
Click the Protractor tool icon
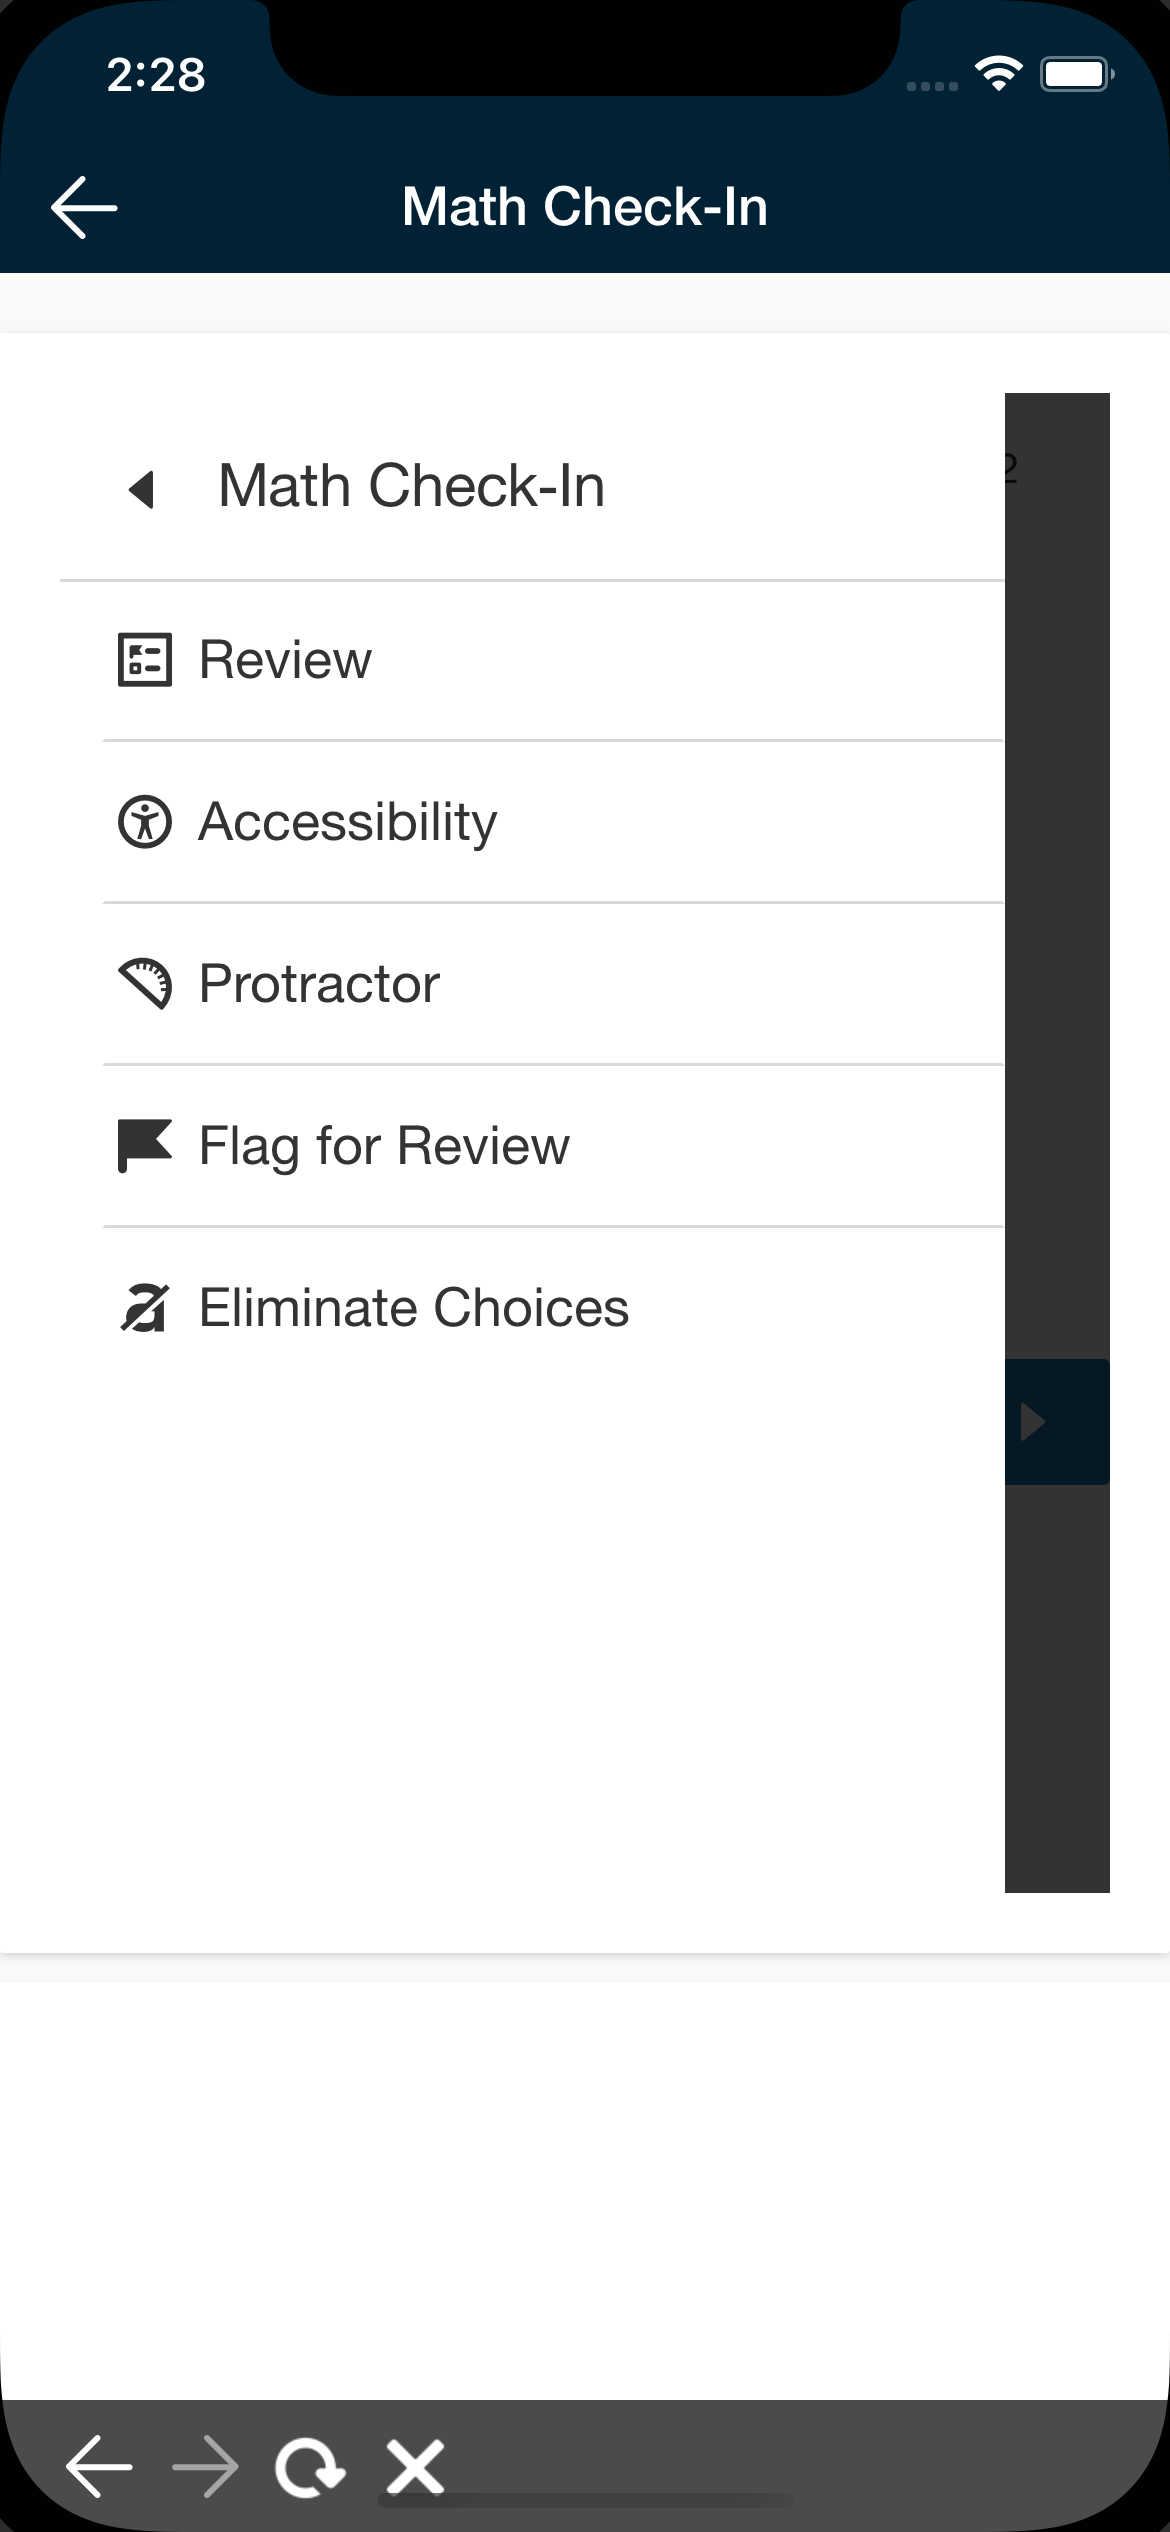coord(145,984)
